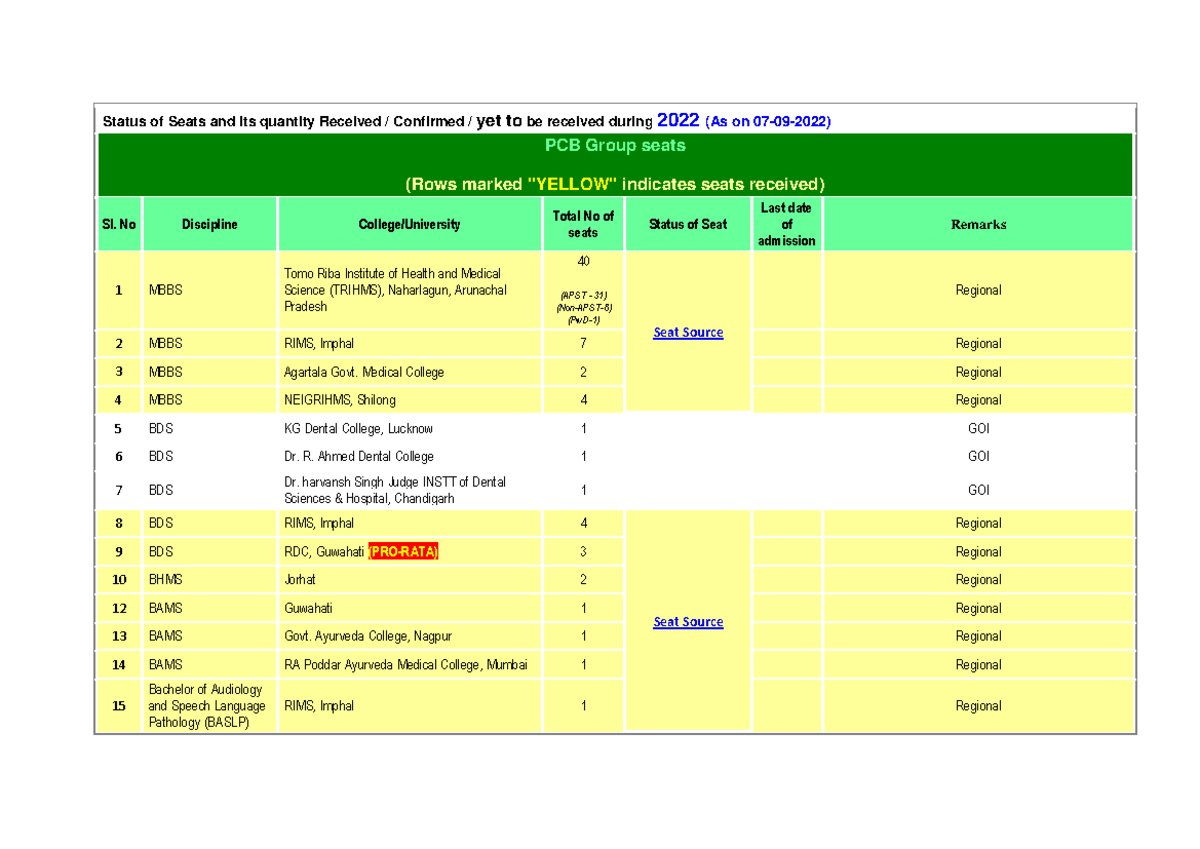Viewport: 1200px width, 849px height.
Task: Select the Govt. Ayurveda College Nagpur cell
Action: [x=366, y=636]
